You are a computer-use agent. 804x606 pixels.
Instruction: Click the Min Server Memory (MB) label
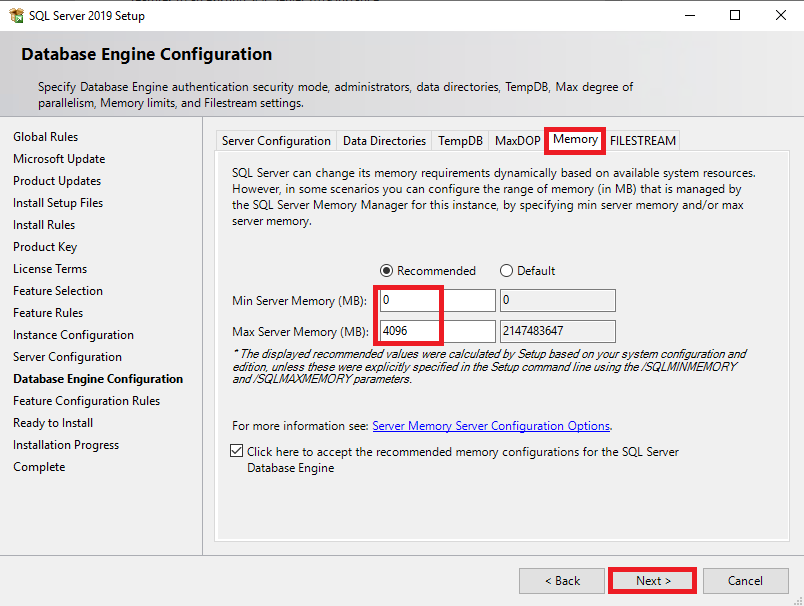[299, 301]
